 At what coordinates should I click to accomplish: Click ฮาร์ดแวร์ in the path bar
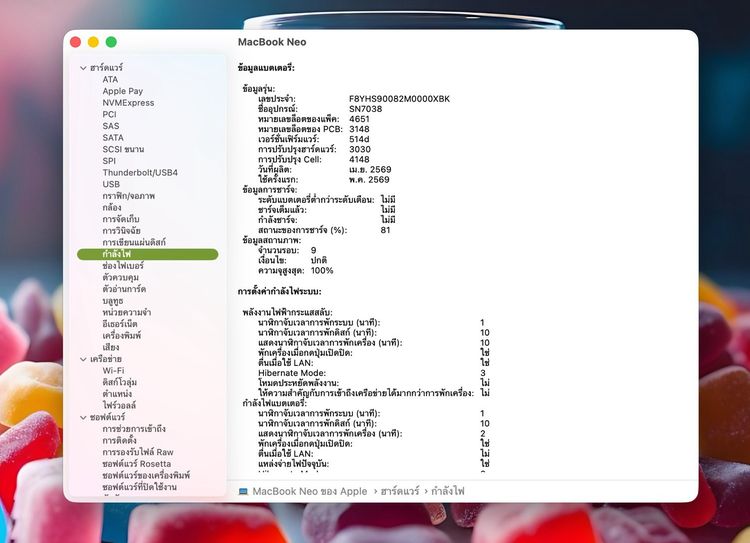[400, 491]
